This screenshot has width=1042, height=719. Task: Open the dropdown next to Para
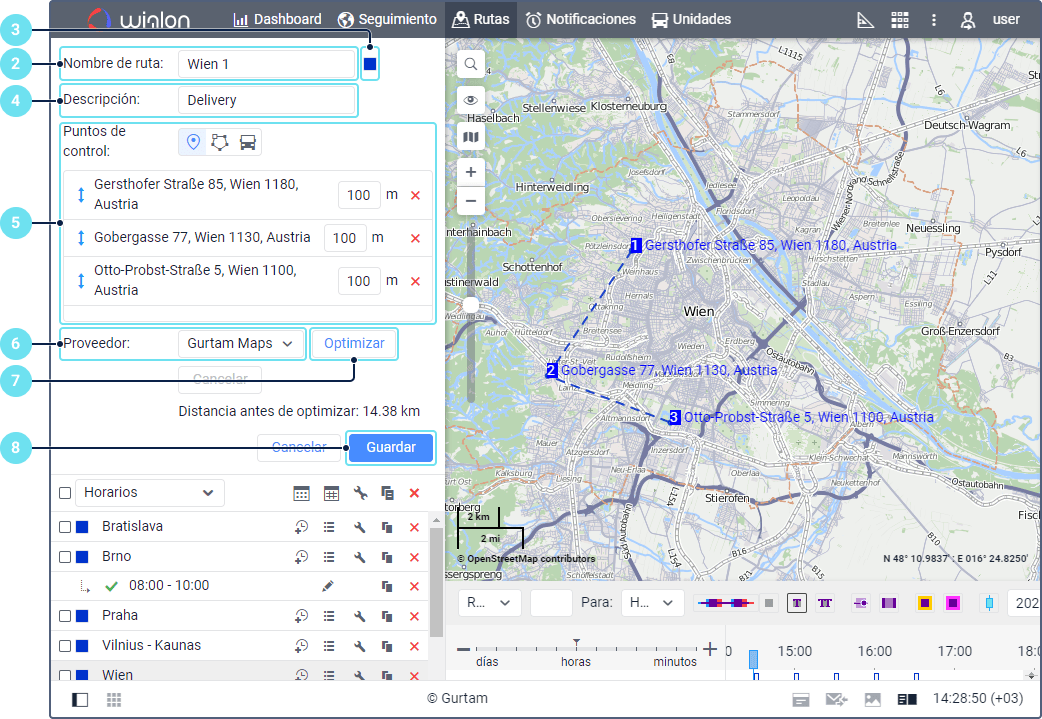(652, 603)
